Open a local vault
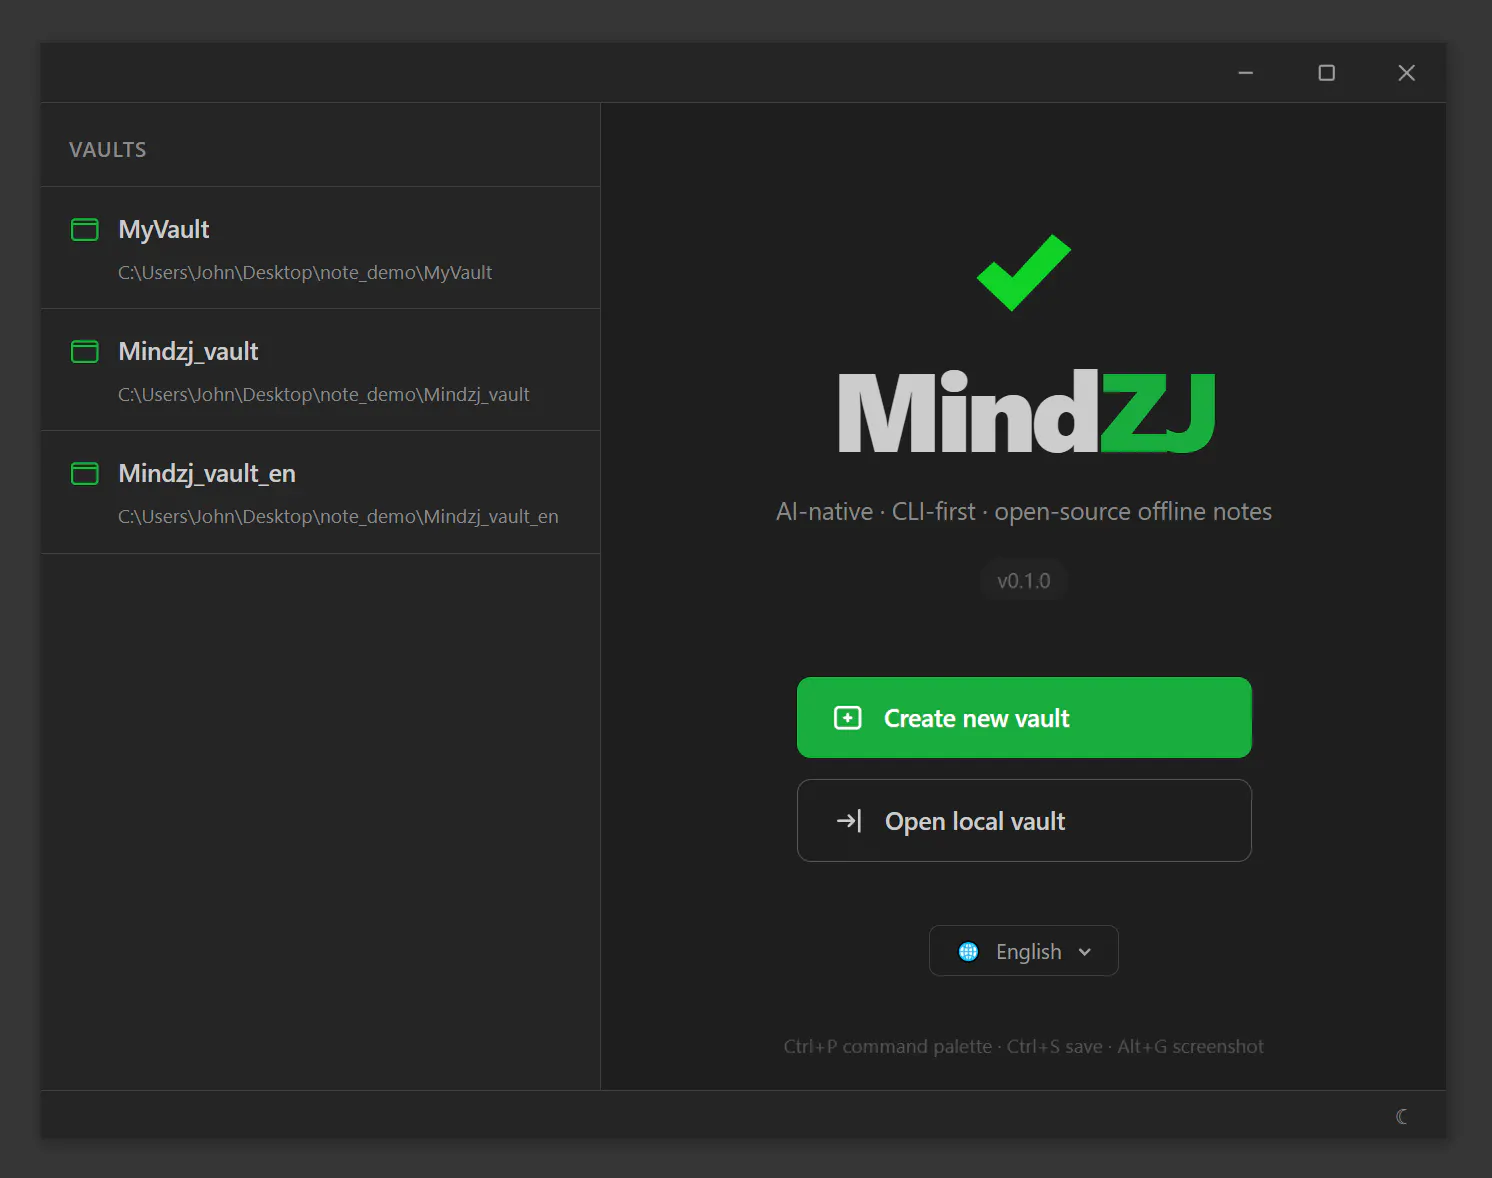 pyautogui.click(x=1024, y=821)
